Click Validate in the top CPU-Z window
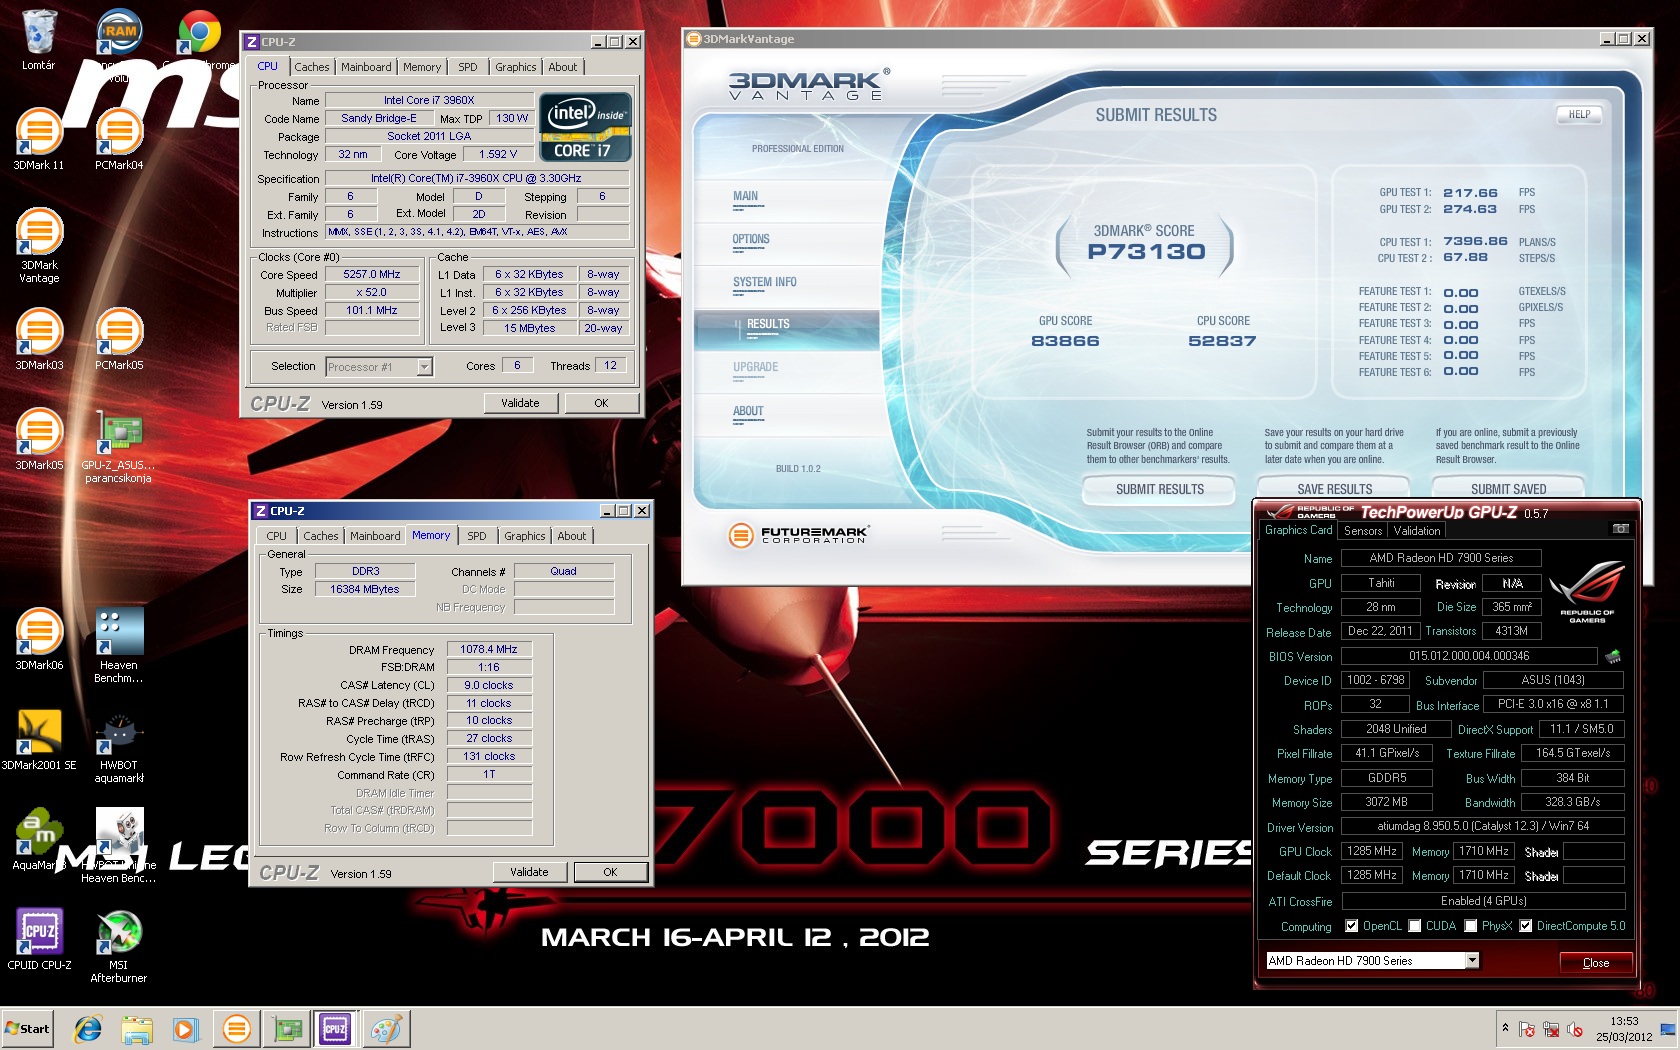 click(x=520, y=403)
